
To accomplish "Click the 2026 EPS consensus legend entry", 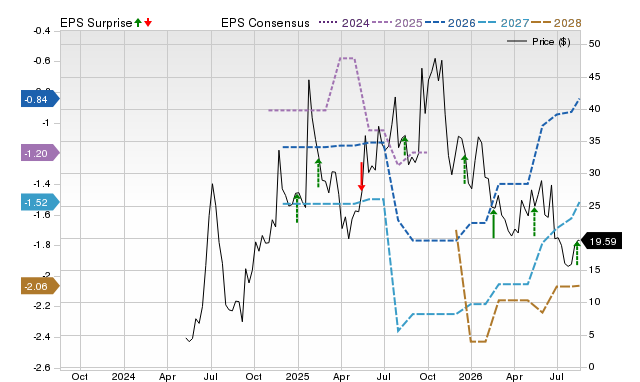I will (450, 23).
